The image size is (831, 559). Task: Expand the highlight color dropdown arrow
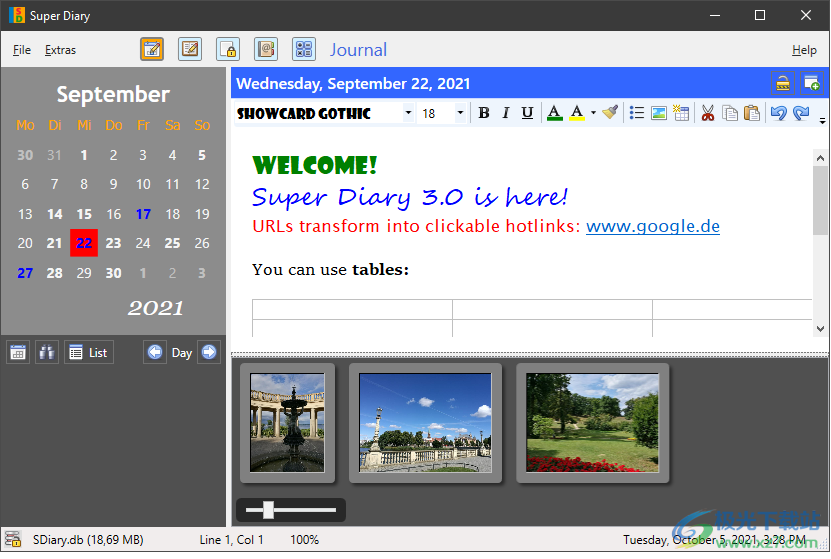593,113
